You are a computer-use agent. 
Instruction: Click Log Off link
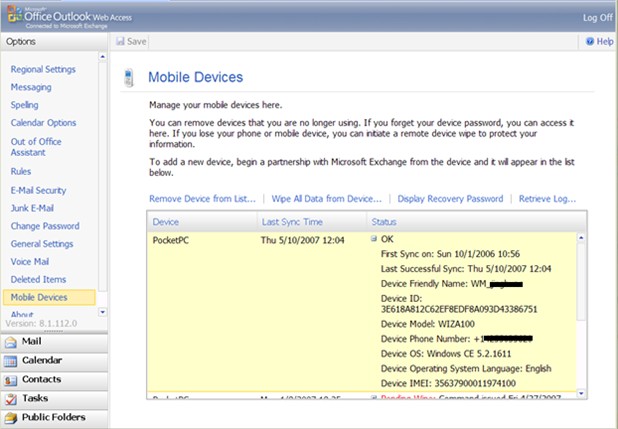598,18
